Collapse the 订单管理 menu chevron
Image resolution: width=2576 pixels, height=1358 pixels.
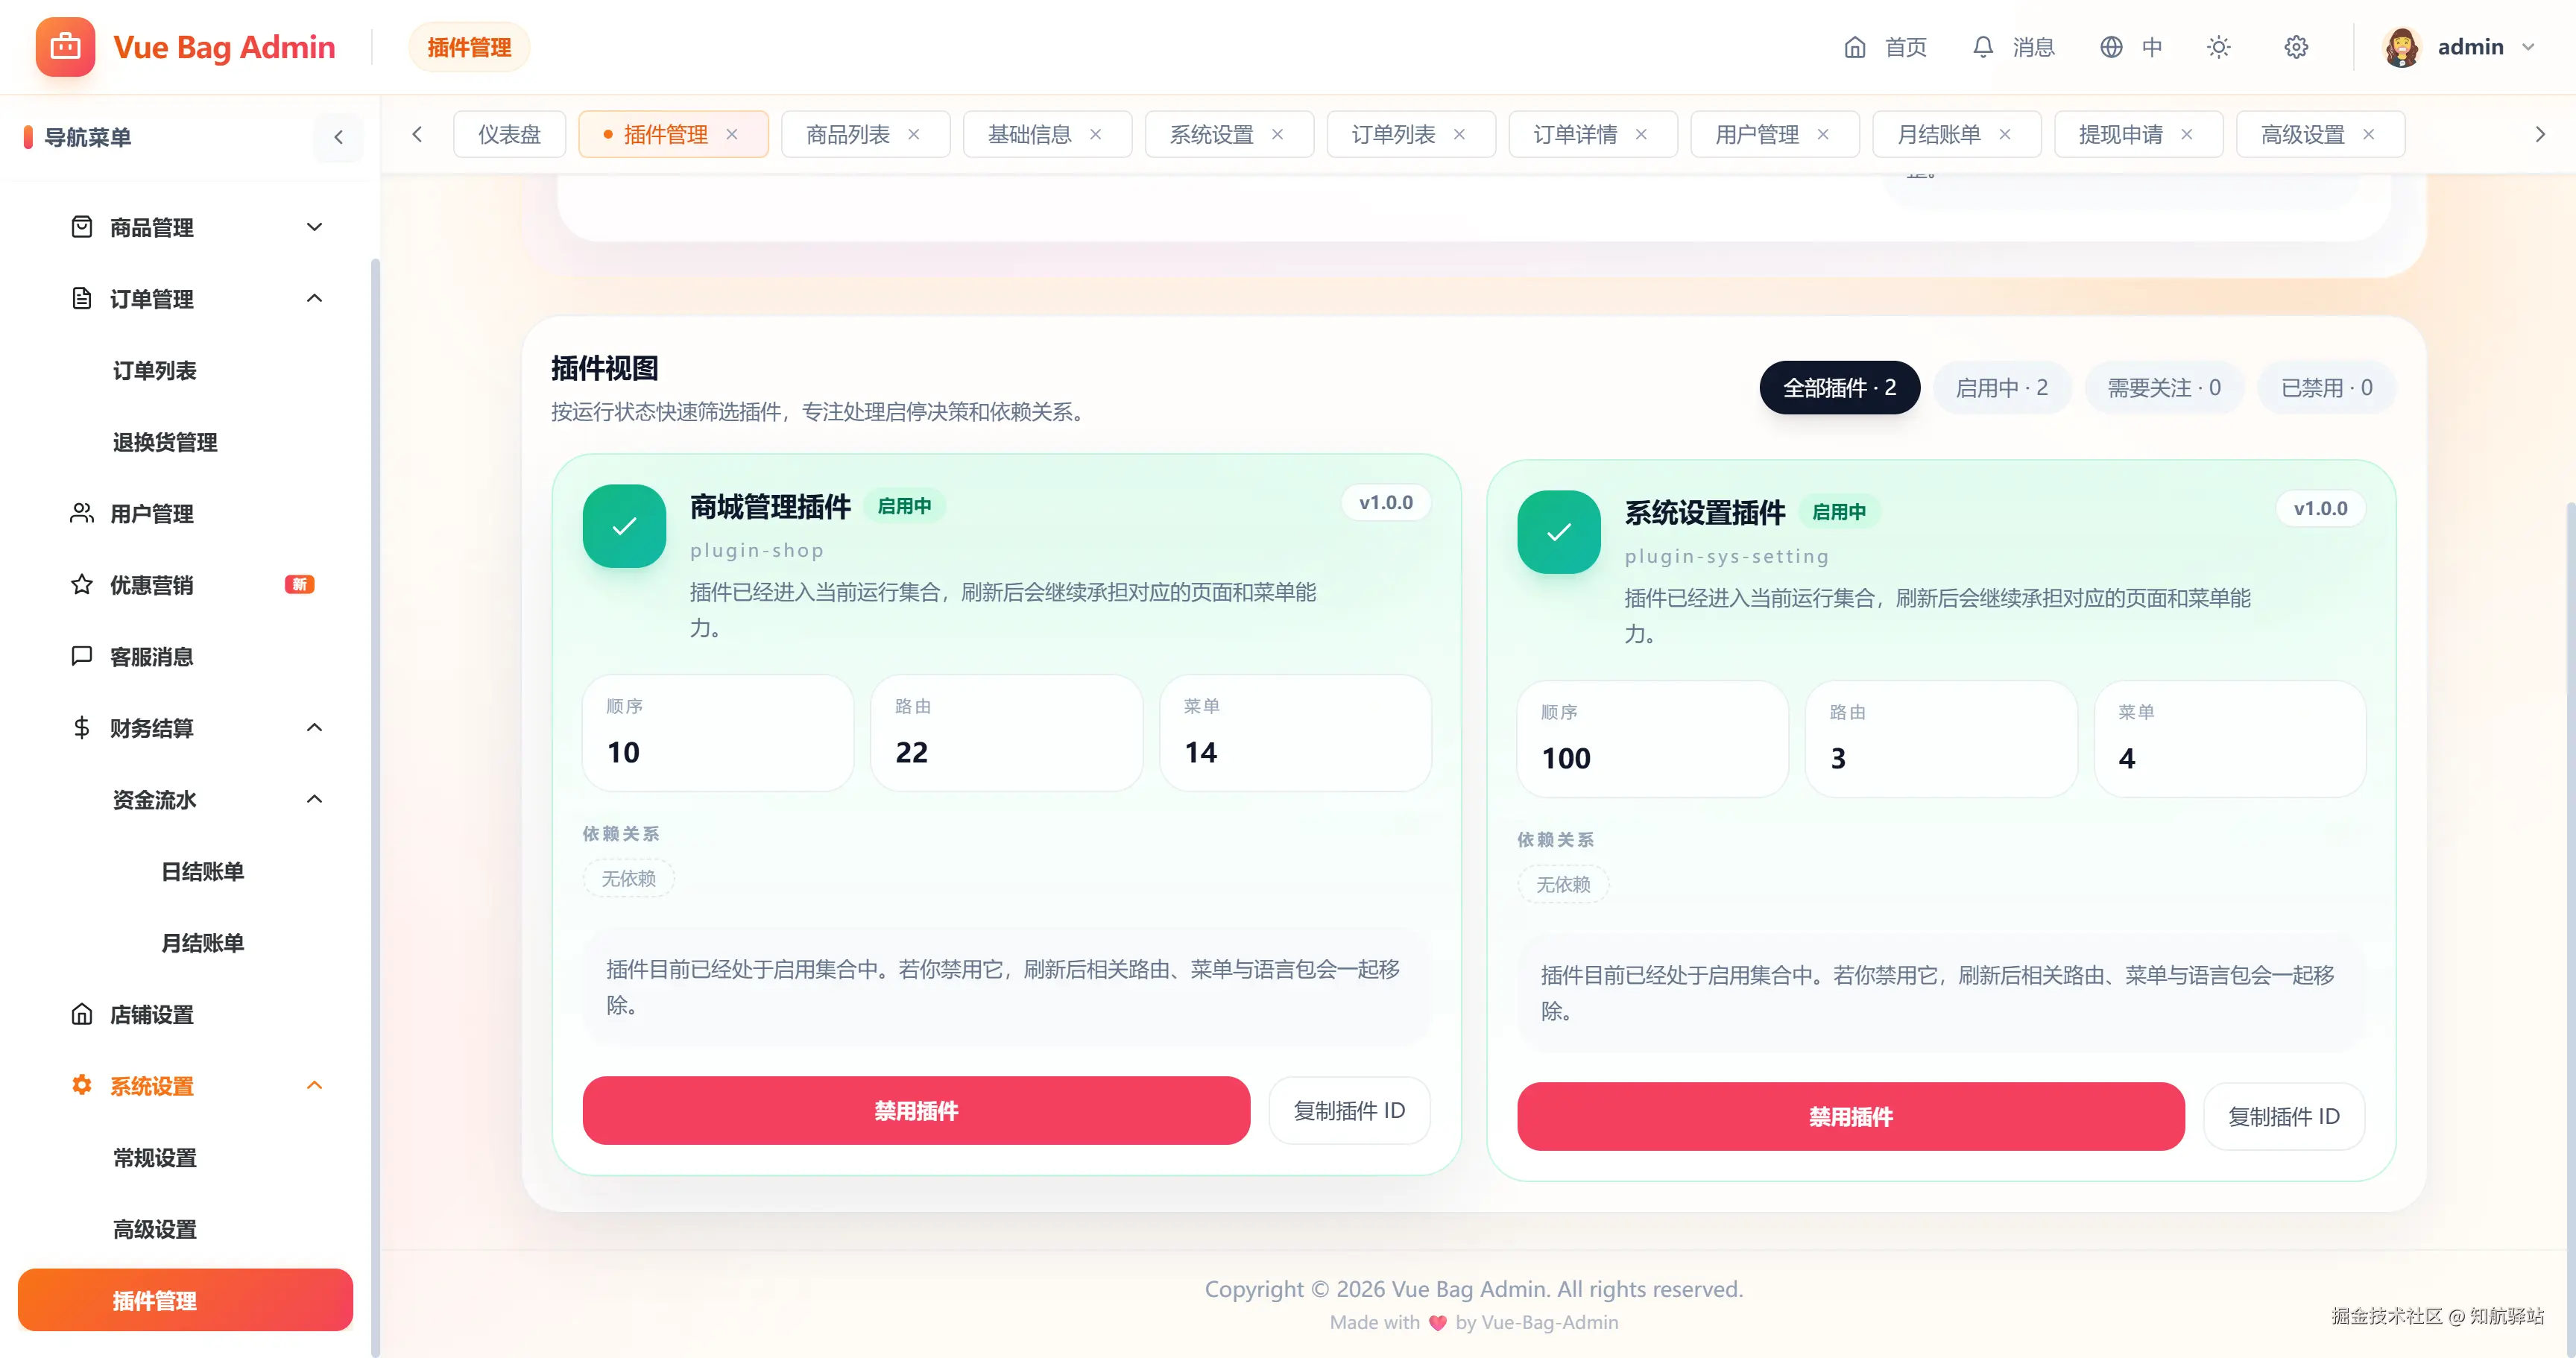tap(314, 298)
